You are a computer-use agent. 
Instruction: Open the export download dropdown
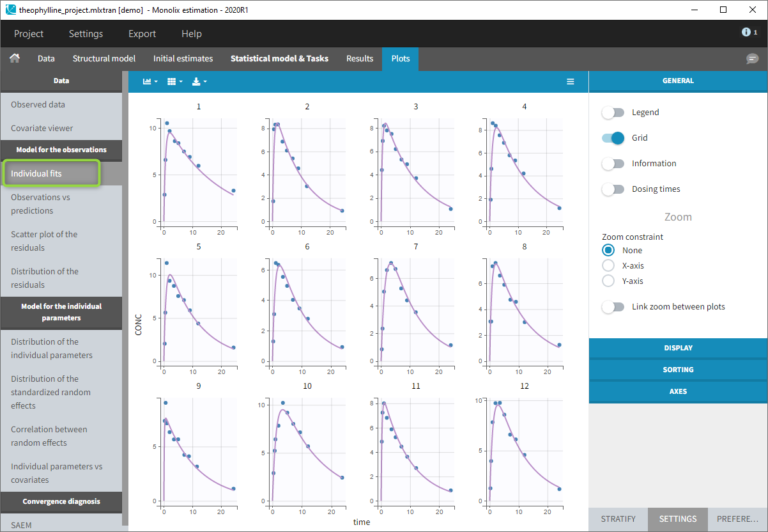click(200, 81)
